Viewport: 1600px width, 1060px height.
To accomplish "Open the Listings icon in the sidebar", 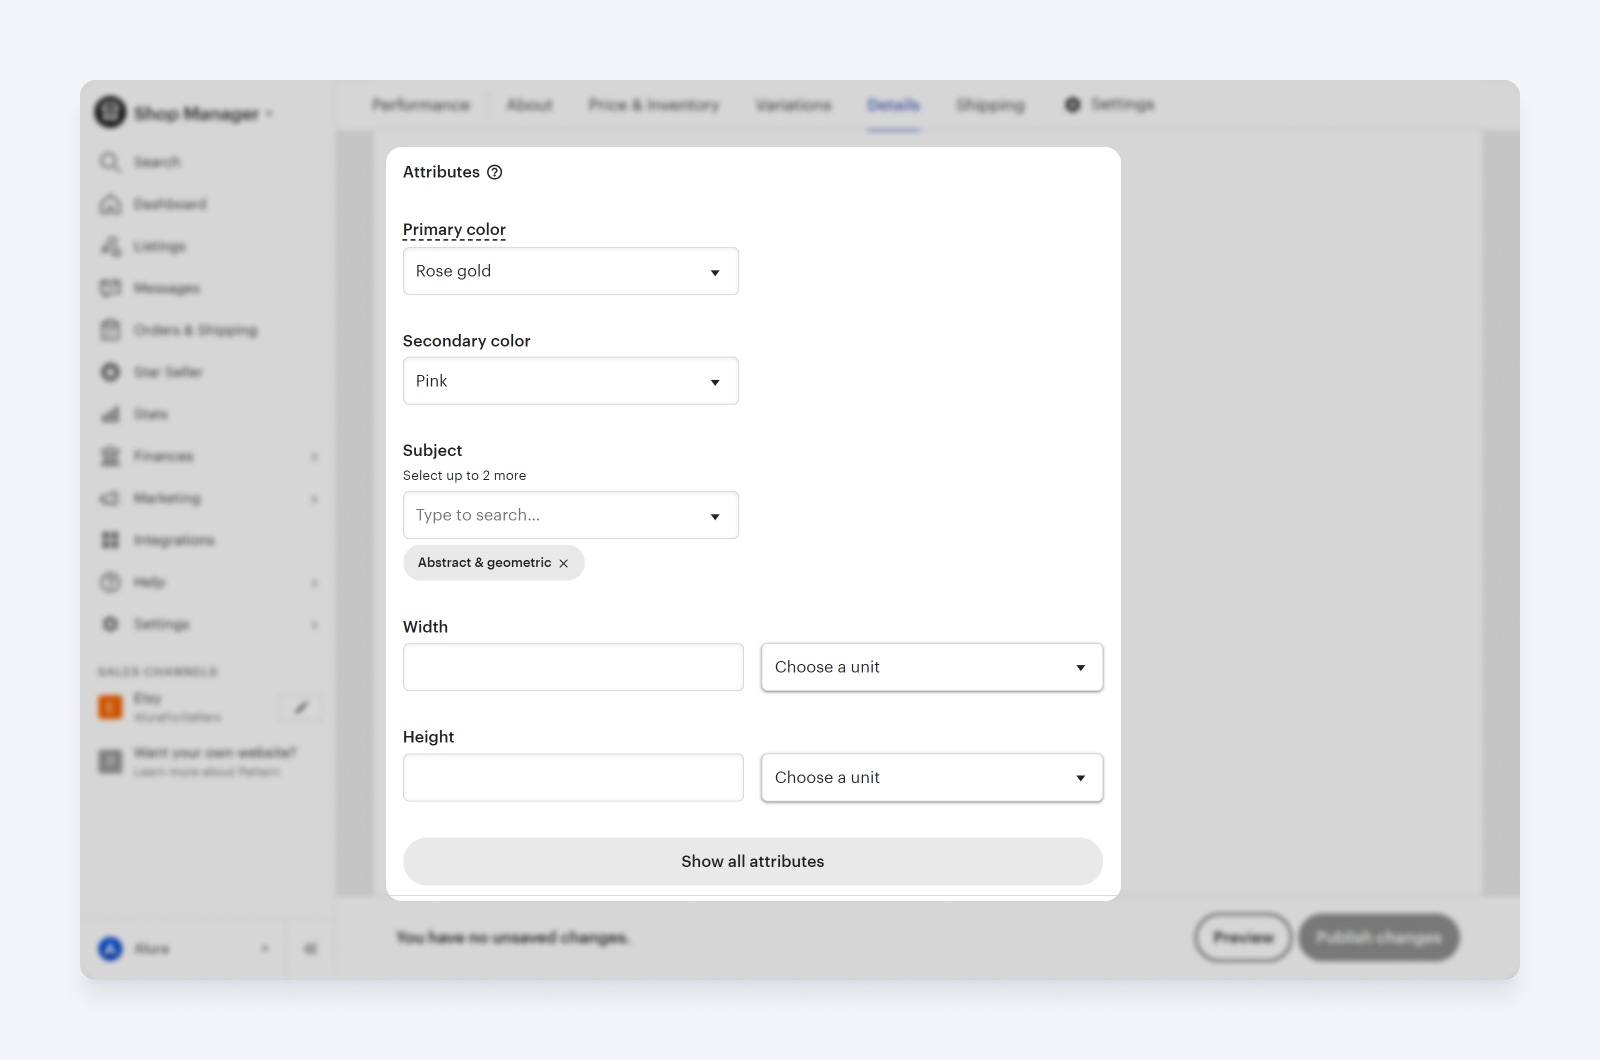I will click(x=110, y=246).
